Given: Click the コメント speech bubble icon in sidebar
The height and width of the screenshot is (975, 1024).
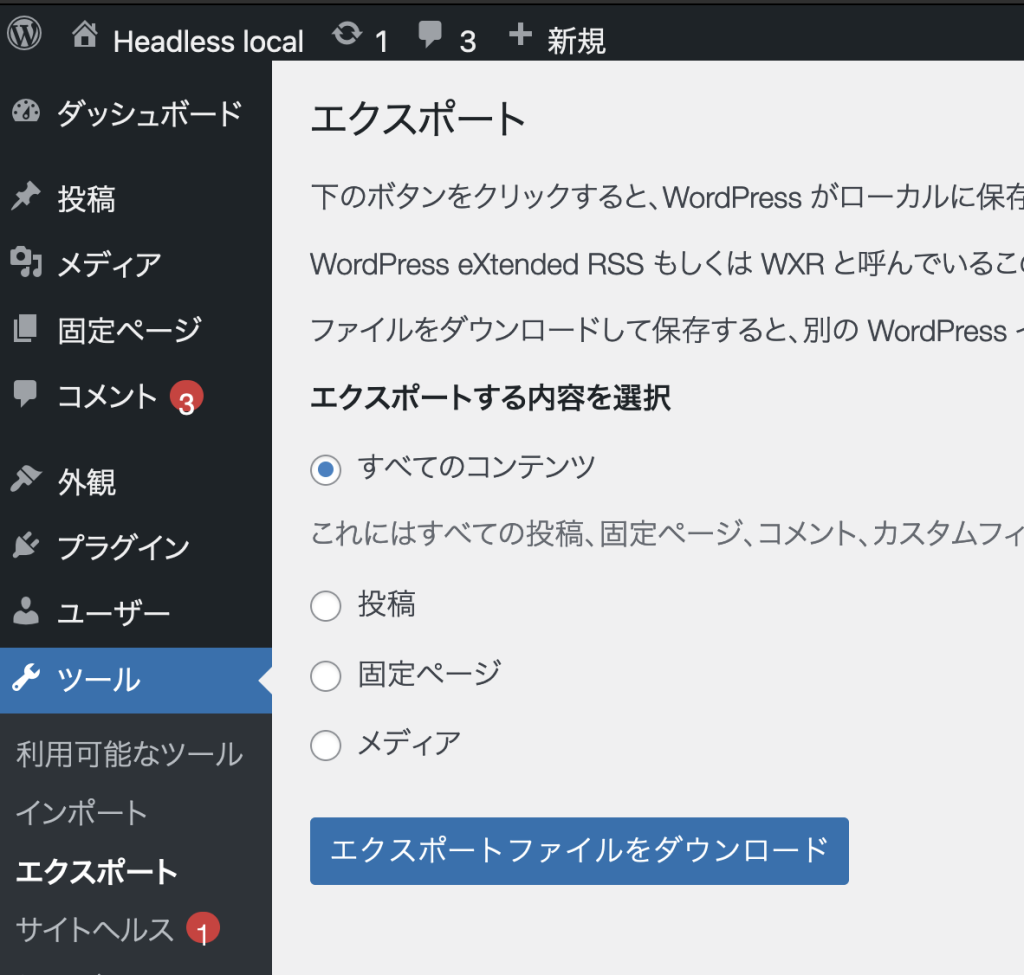Looking at the screenshot, I should (x=25, y=394).
